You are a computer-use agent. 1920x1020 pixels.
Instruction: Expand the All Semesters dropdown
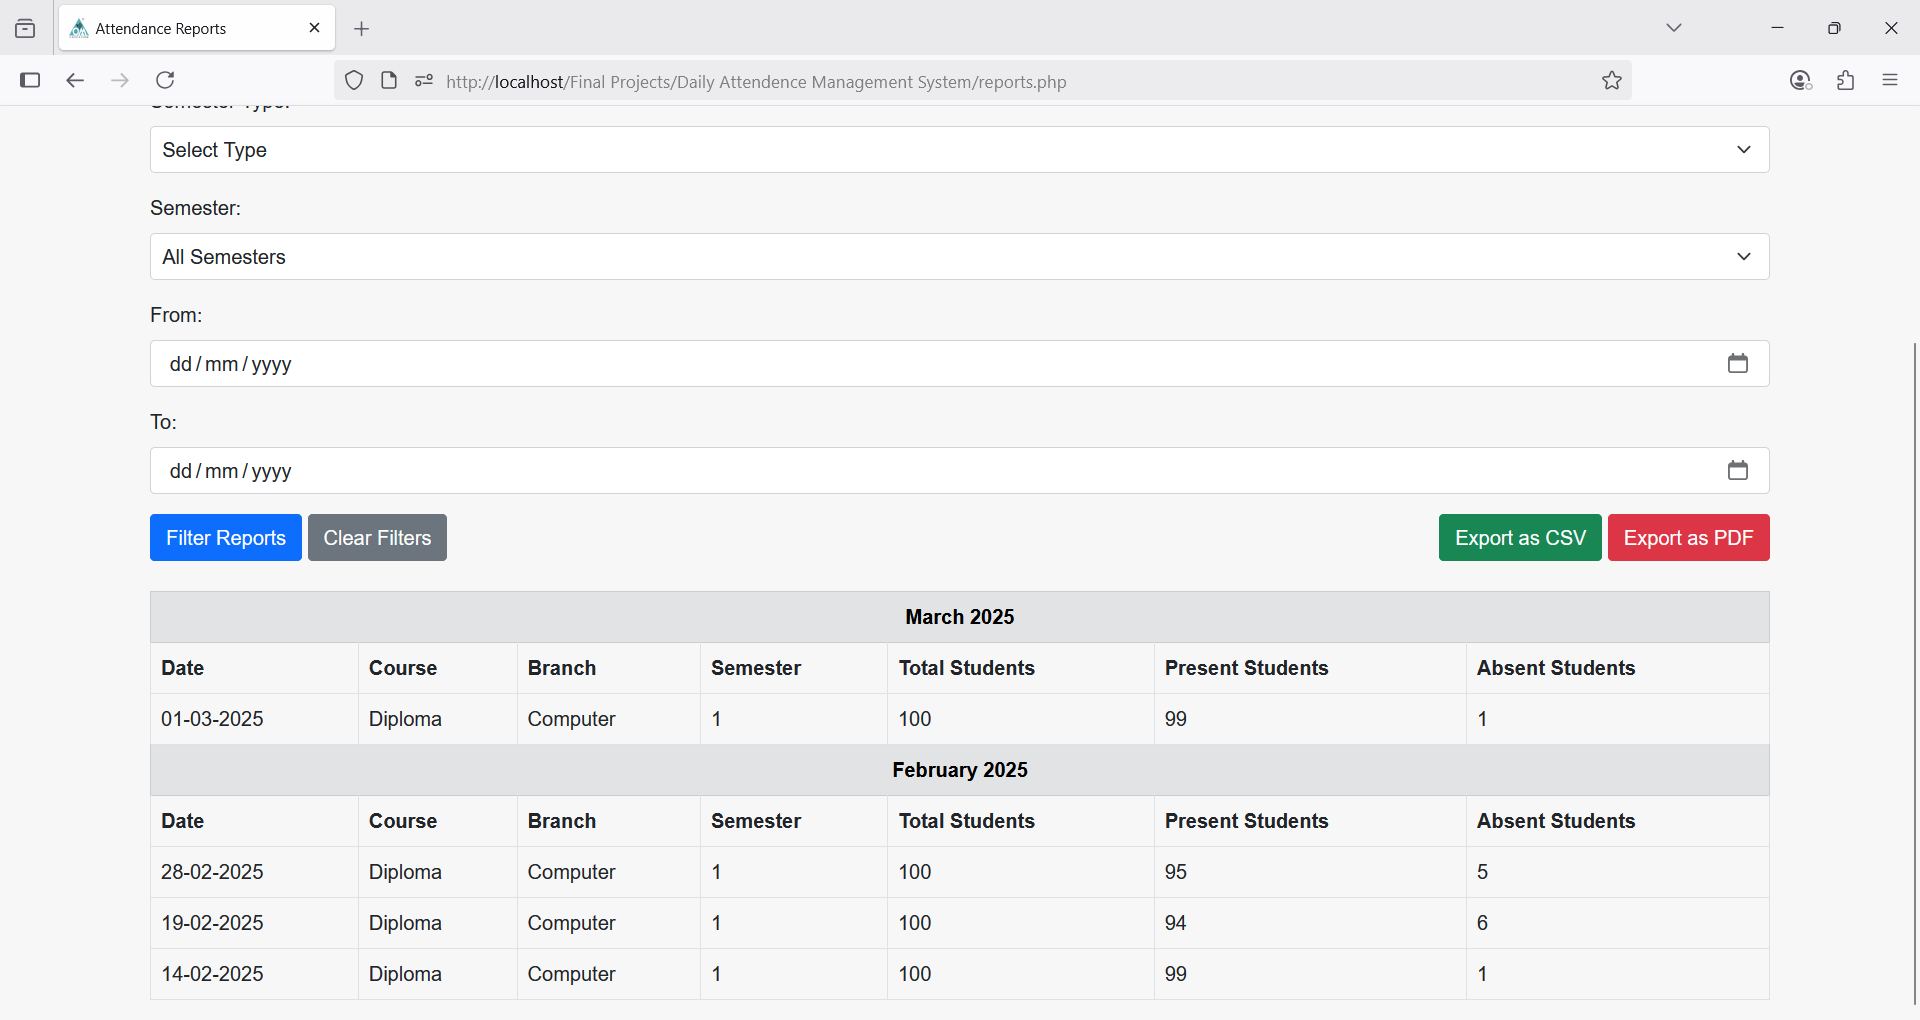click(x=959, y=257)
